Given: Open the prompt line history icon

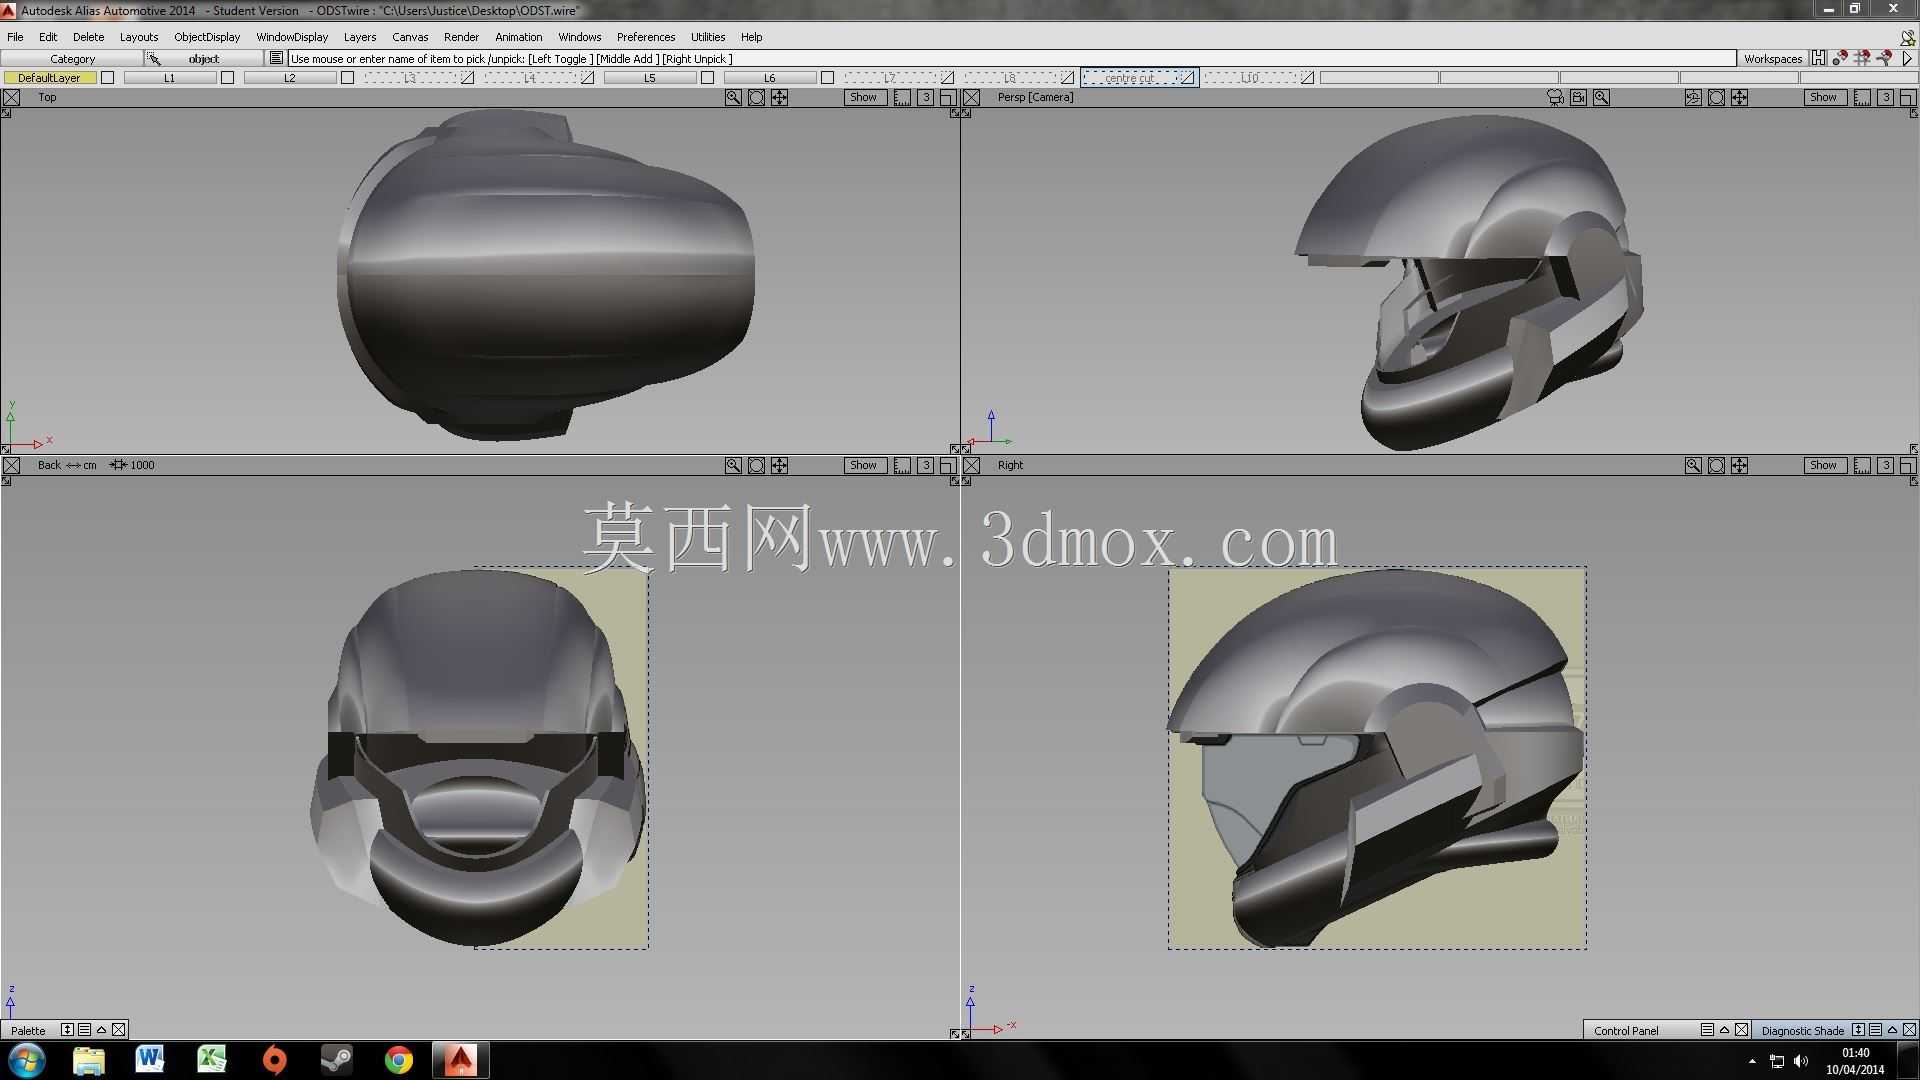Looking at the screenshot, I should tap(276, 59).
